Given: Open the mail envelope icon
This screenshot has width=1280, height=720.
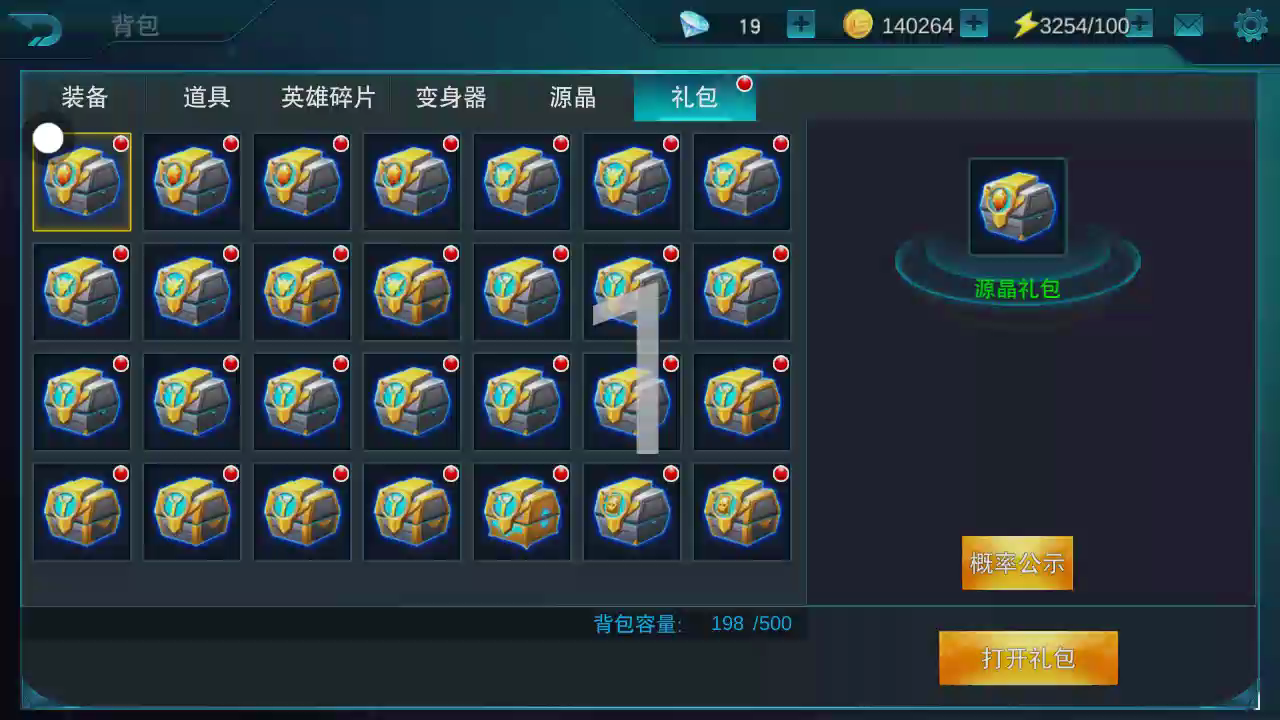Looking at the screenshot, I should (x=1188, y=25).
